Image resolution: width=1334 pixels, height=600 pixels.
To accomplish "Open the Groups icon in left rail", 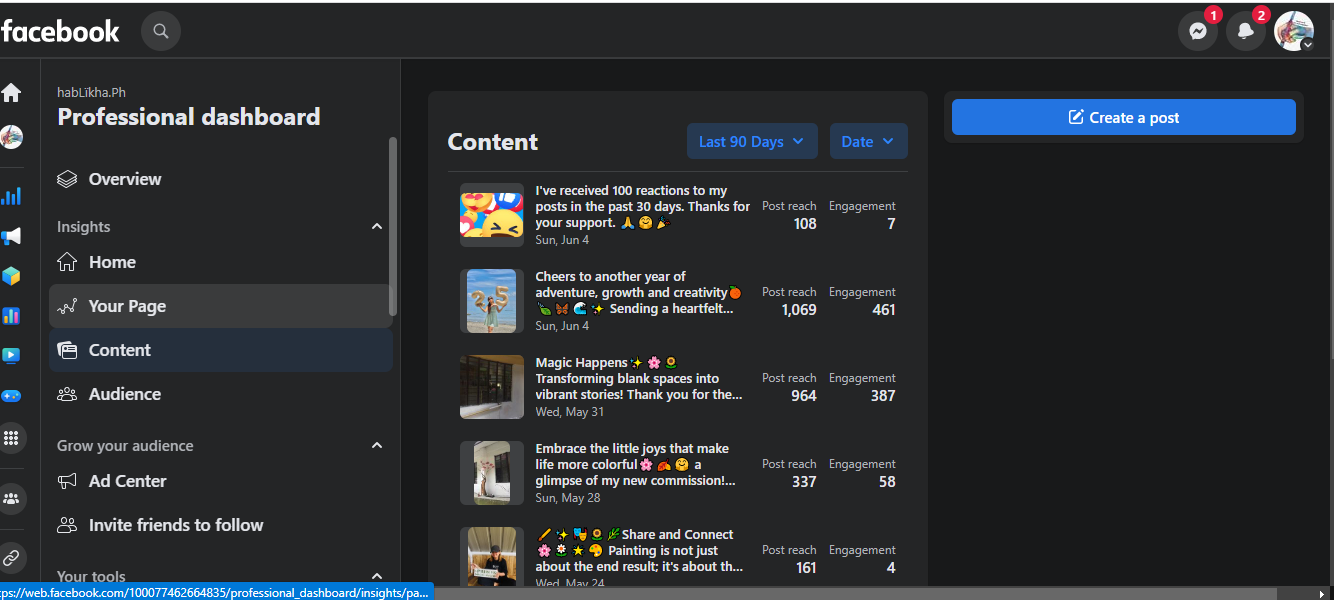I will click(x=11, y=498).
